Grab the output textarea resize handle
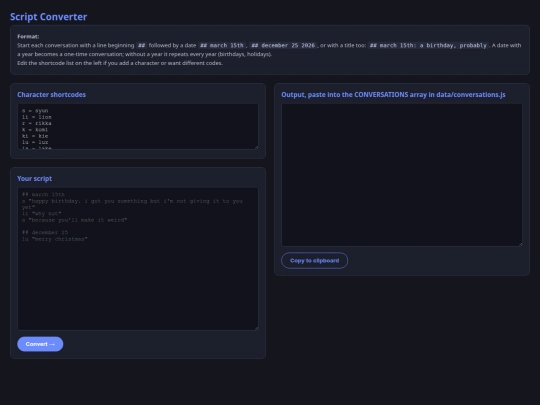 pos(520,244)
